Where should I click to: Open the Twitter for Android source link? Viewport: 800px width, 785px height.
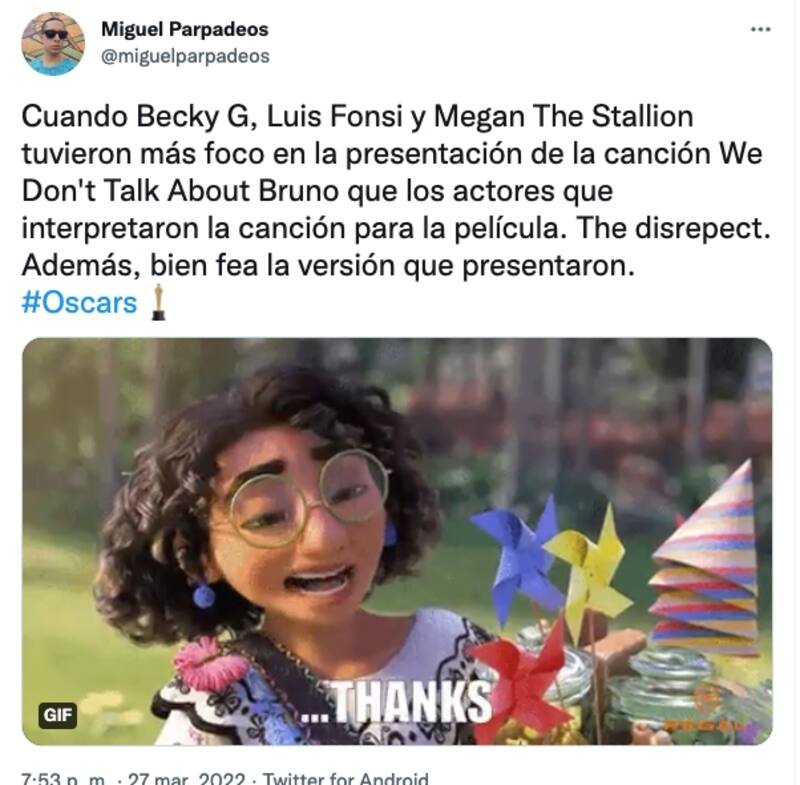[x=345, y=778]
